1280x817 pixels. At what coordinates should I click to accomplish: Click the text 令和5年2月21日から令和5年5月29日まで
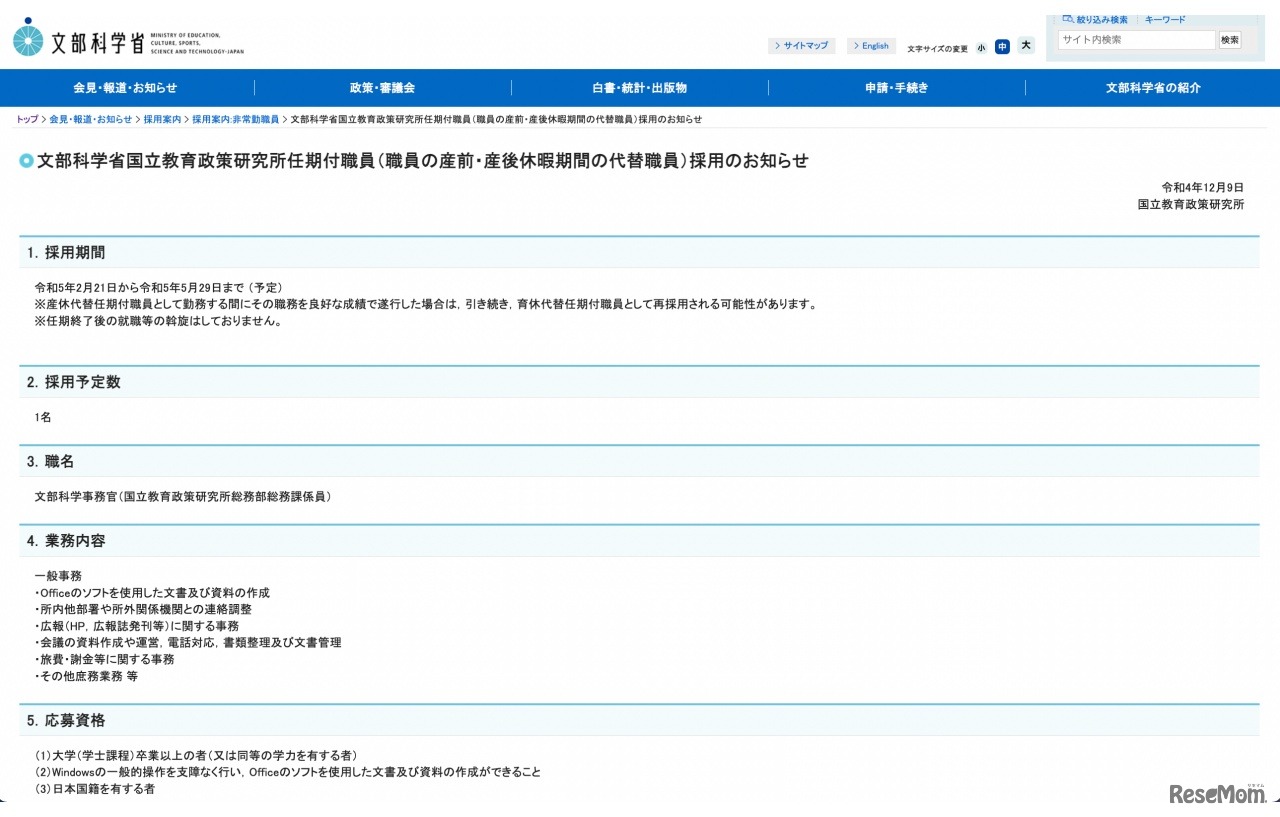point(141,288)
